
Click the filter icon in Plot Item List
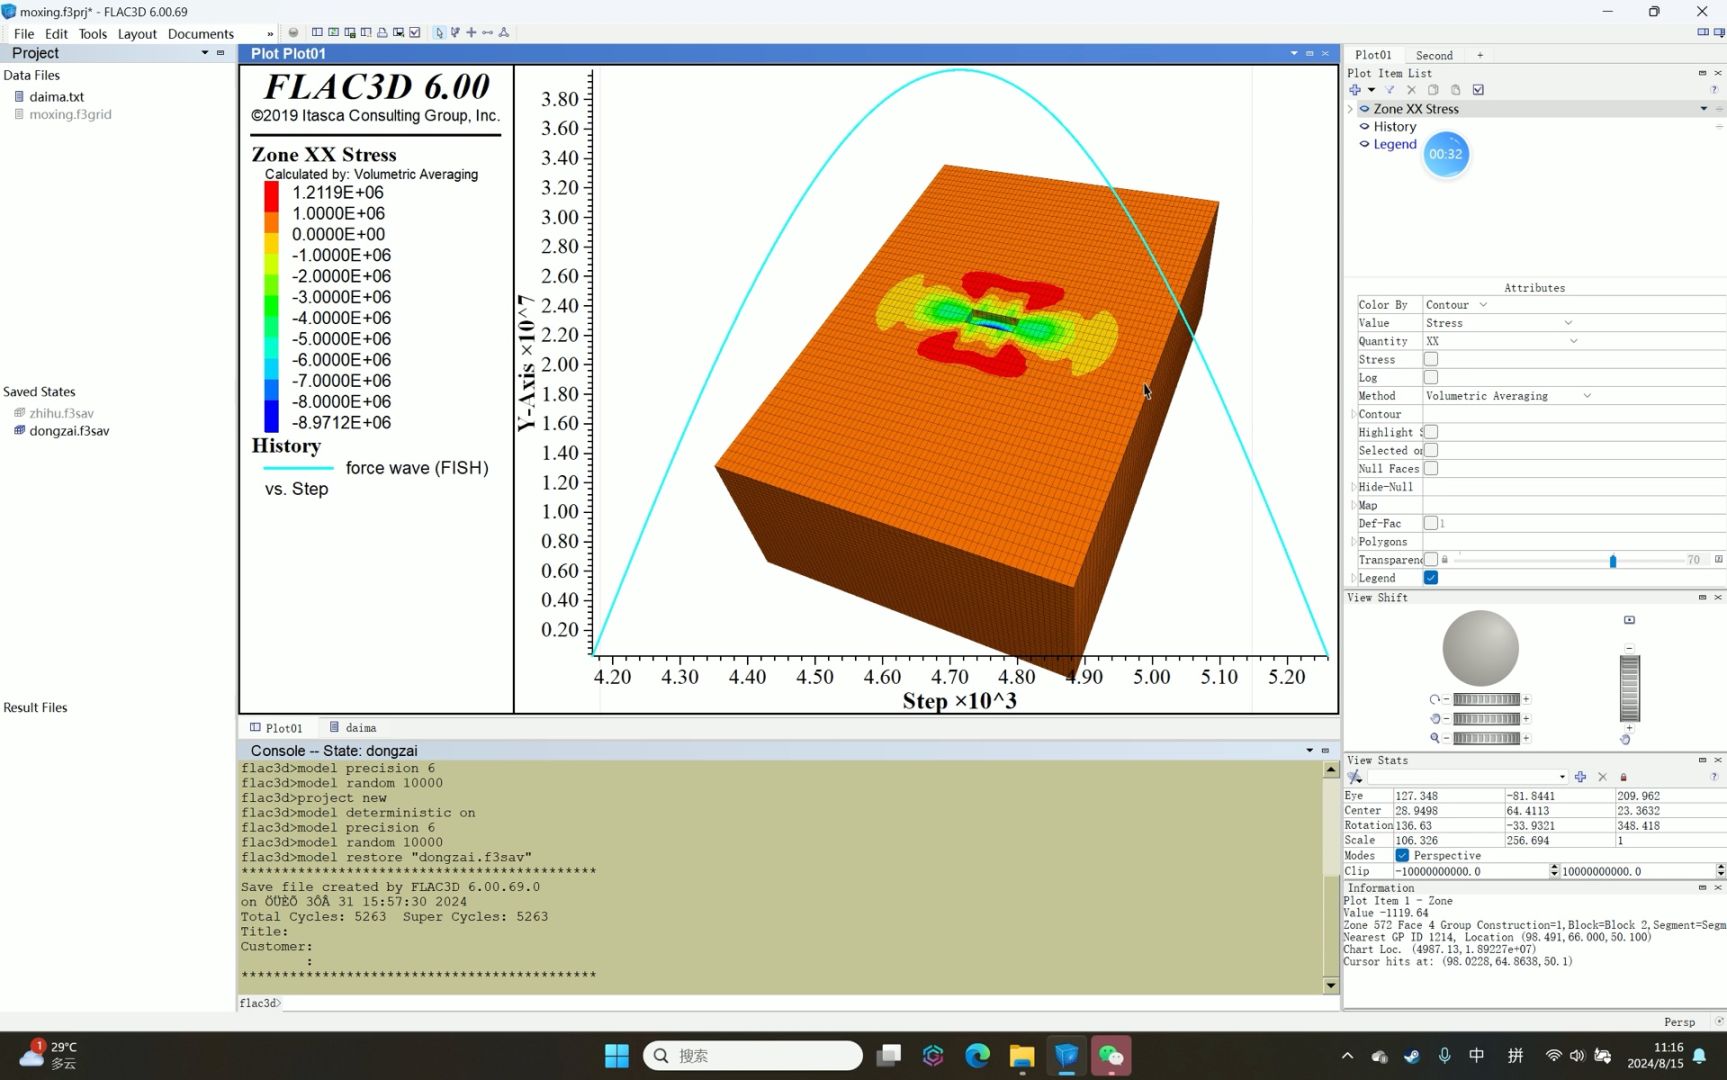(1389, 90)
